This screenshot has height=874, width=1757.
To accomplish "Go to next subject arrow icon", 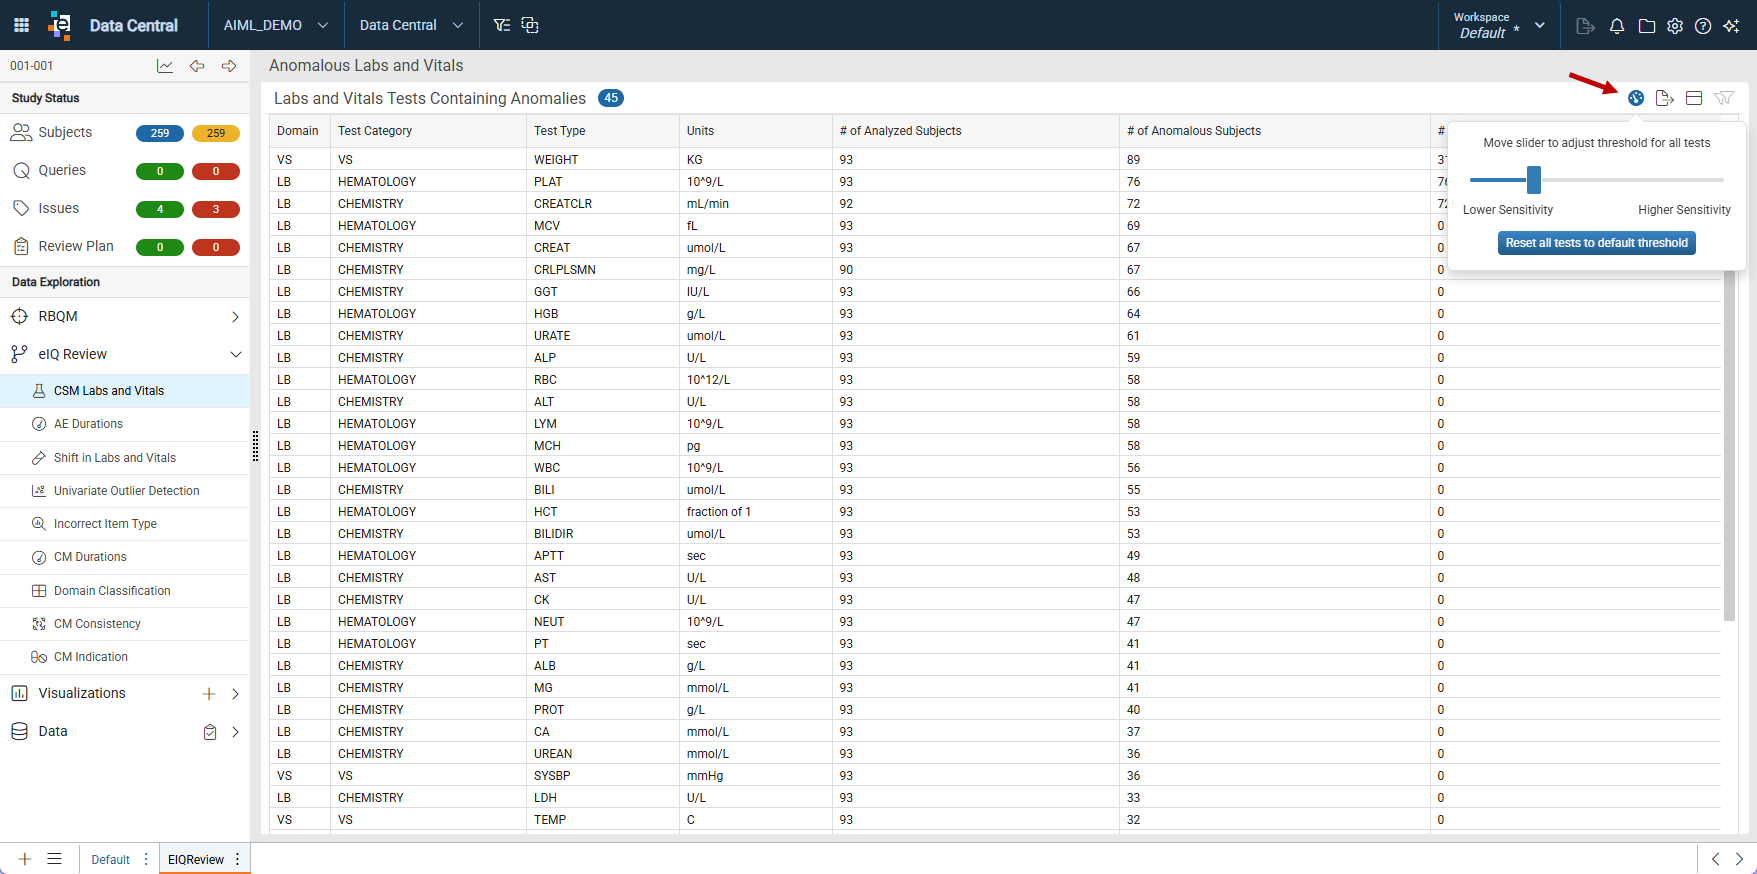I will click(x=229, y=66).
